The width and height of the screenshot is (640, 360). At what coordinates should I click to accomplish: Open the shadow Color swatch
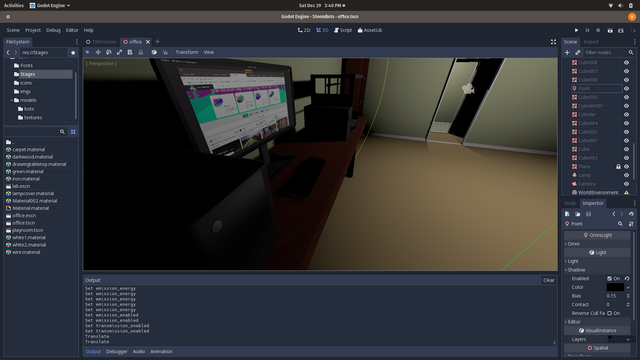point(615,287)
